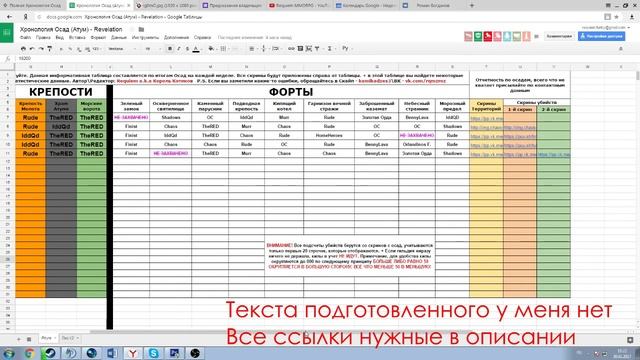Click the Word icon in the taskbar
The image size is (640, 360).
112,353
